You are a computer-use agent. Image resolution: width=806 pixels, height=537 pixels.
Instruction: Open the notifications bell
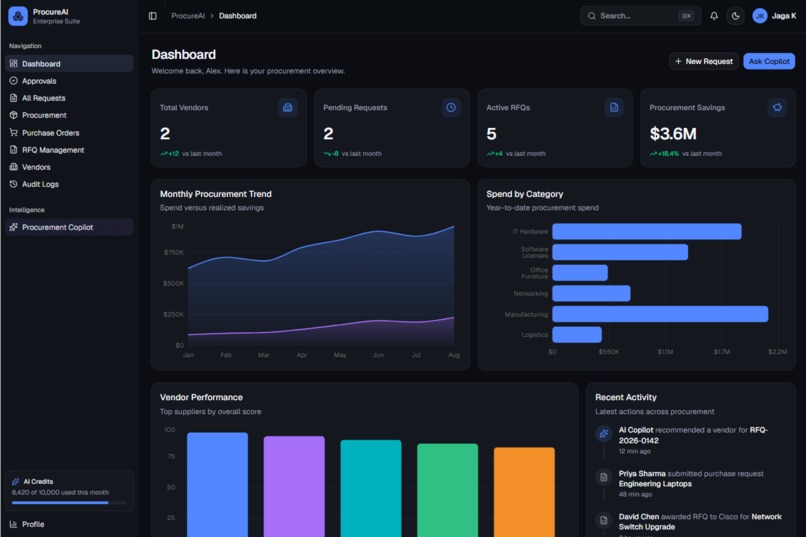click(x=714, y=16)
